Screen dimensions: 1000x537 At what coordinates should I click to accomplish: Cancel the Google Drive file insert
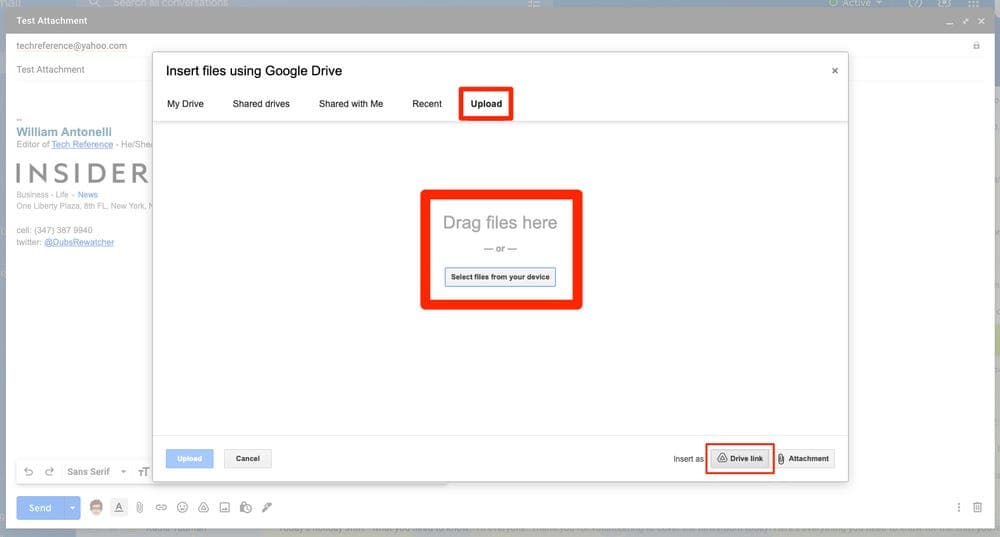247,459
